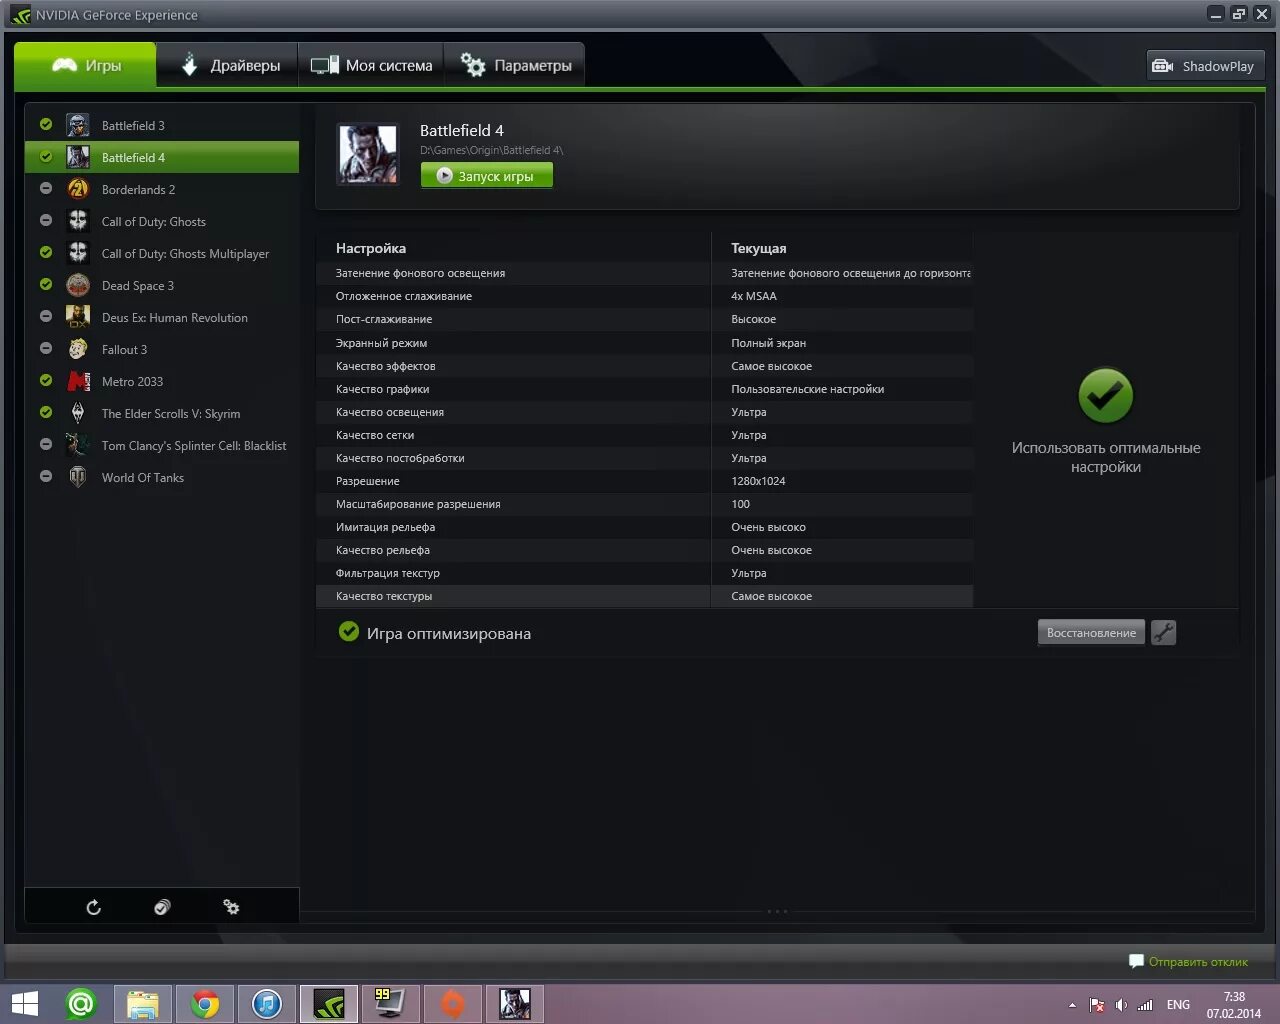The width and height of the screenshot is (1280, 1024).
Task: Click the Ghosts Multiplayer skull icon
Action: (78, 253)
